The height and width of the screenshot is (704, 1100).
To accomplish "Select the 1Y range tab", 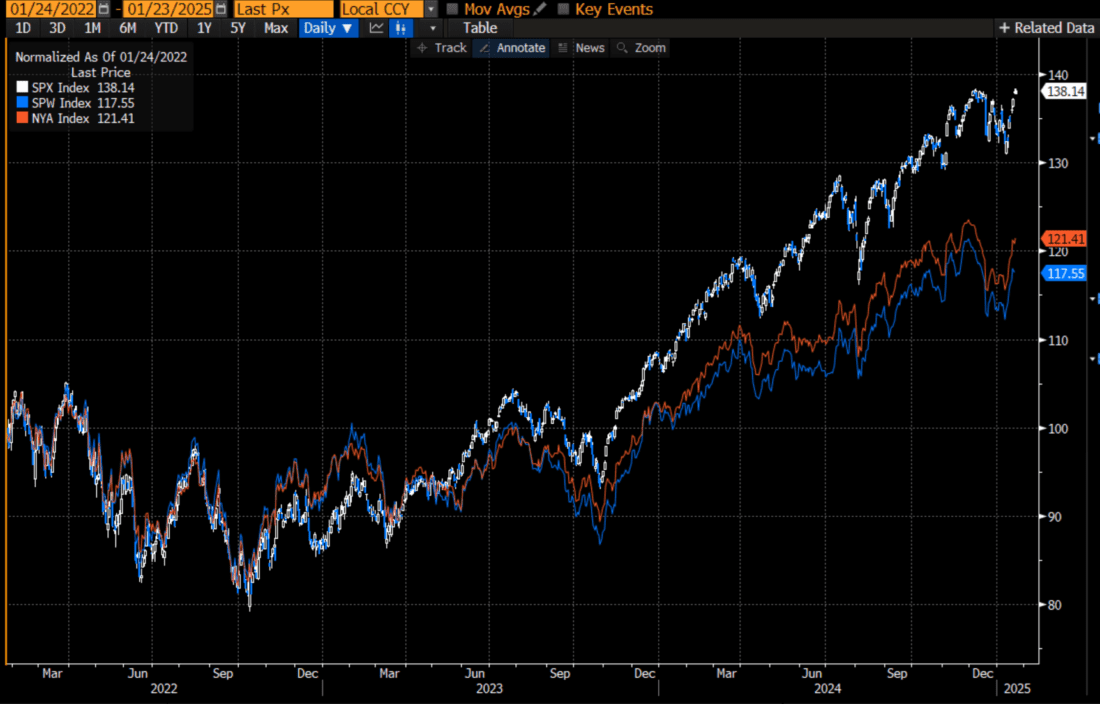I will coord(204,28).
